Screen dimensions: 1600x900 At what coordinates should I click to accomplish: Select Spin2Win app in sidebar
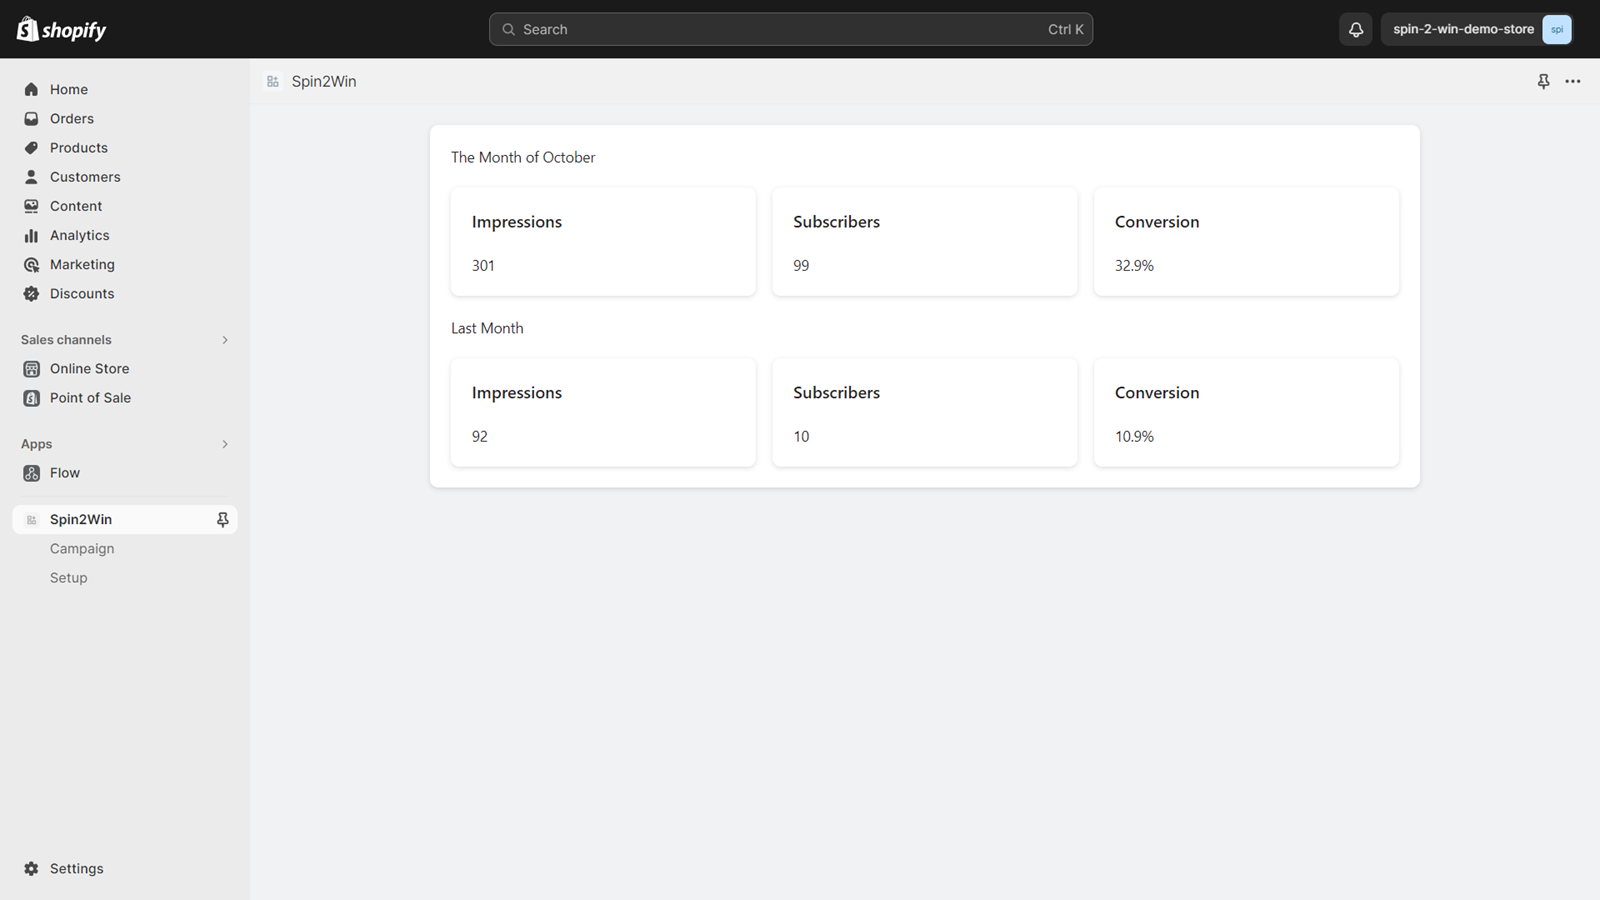pyautogui.click(x=125, y=519)
